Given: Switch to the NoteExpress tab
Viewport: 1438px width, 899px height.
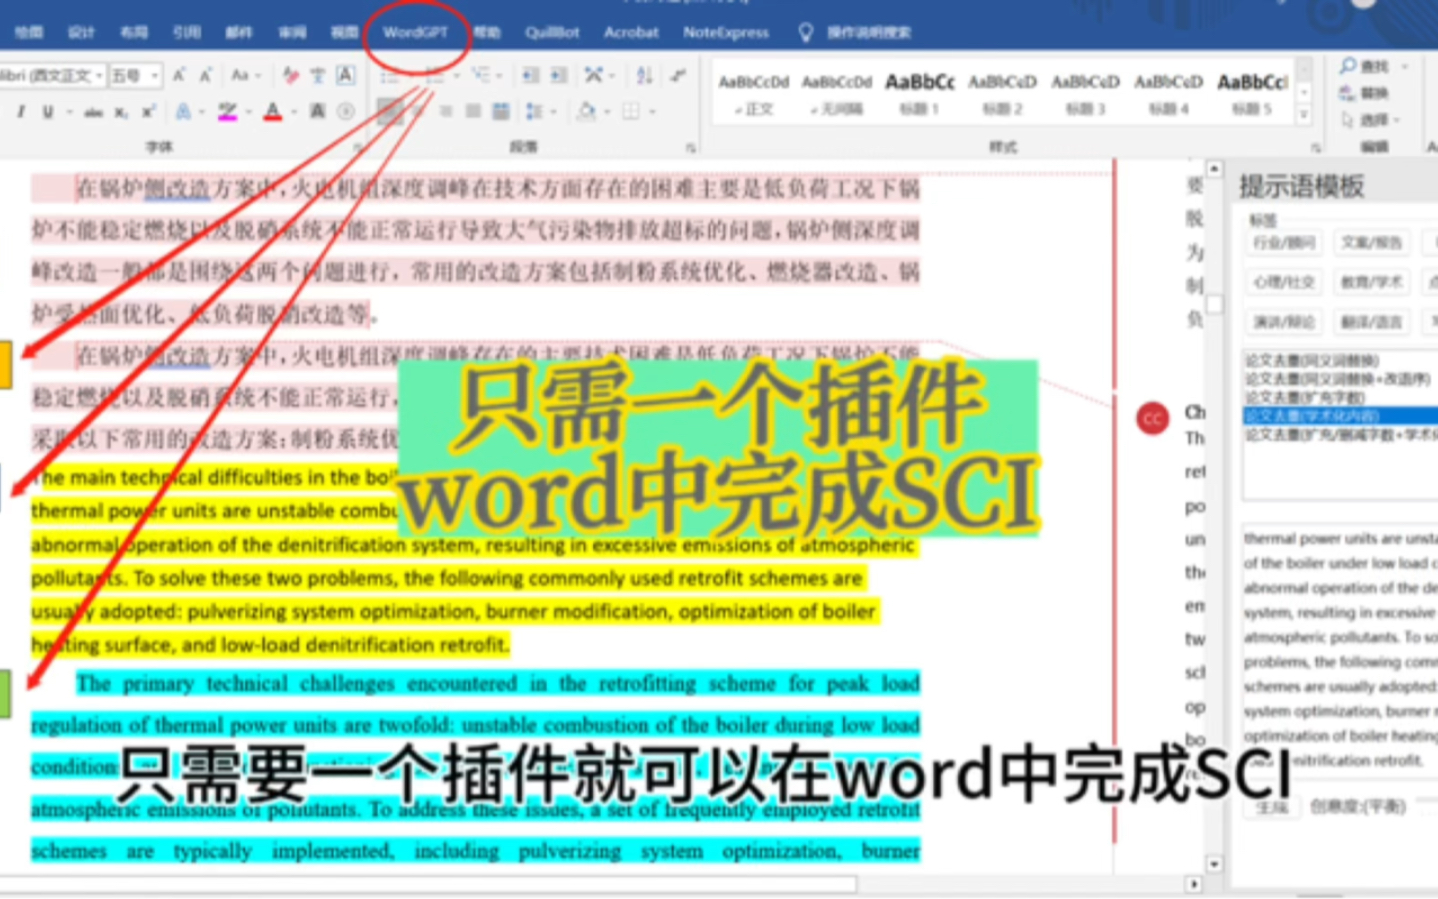Looking at the screenshot, I should click(726, 32).
